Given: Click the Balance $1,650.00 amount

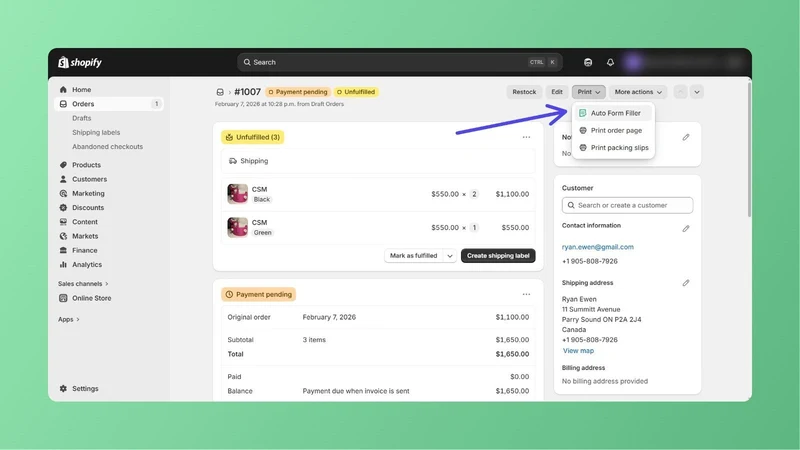Looking at the screenshot, I should (x=512, y=391).
